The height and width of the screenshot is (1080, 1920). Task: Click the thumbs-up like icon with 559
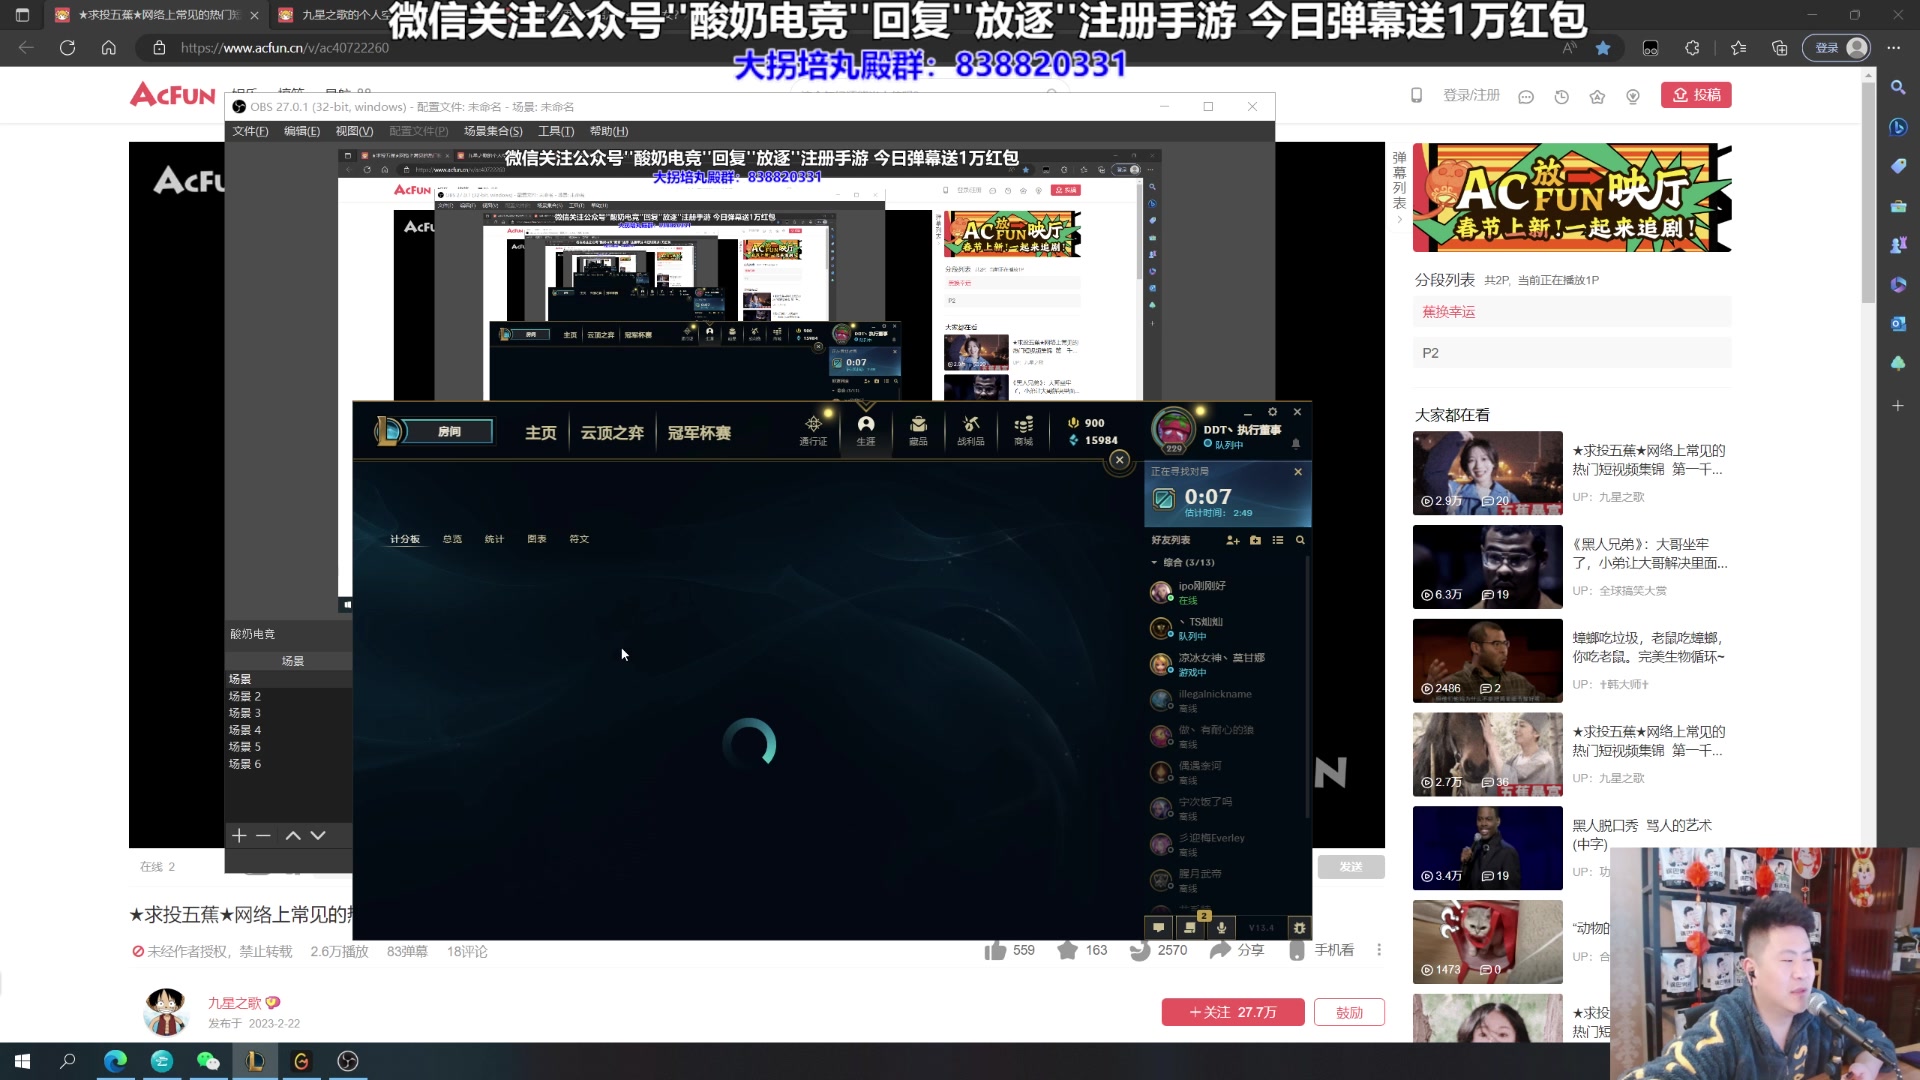pyautogui.click(x=995, y=950)
